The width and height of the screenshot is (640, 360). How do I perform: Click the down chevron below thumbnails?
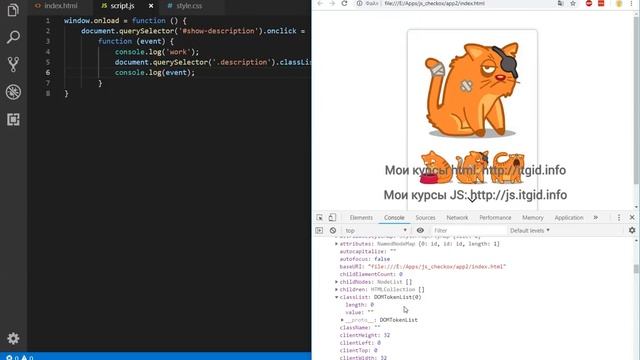point(472,199)
